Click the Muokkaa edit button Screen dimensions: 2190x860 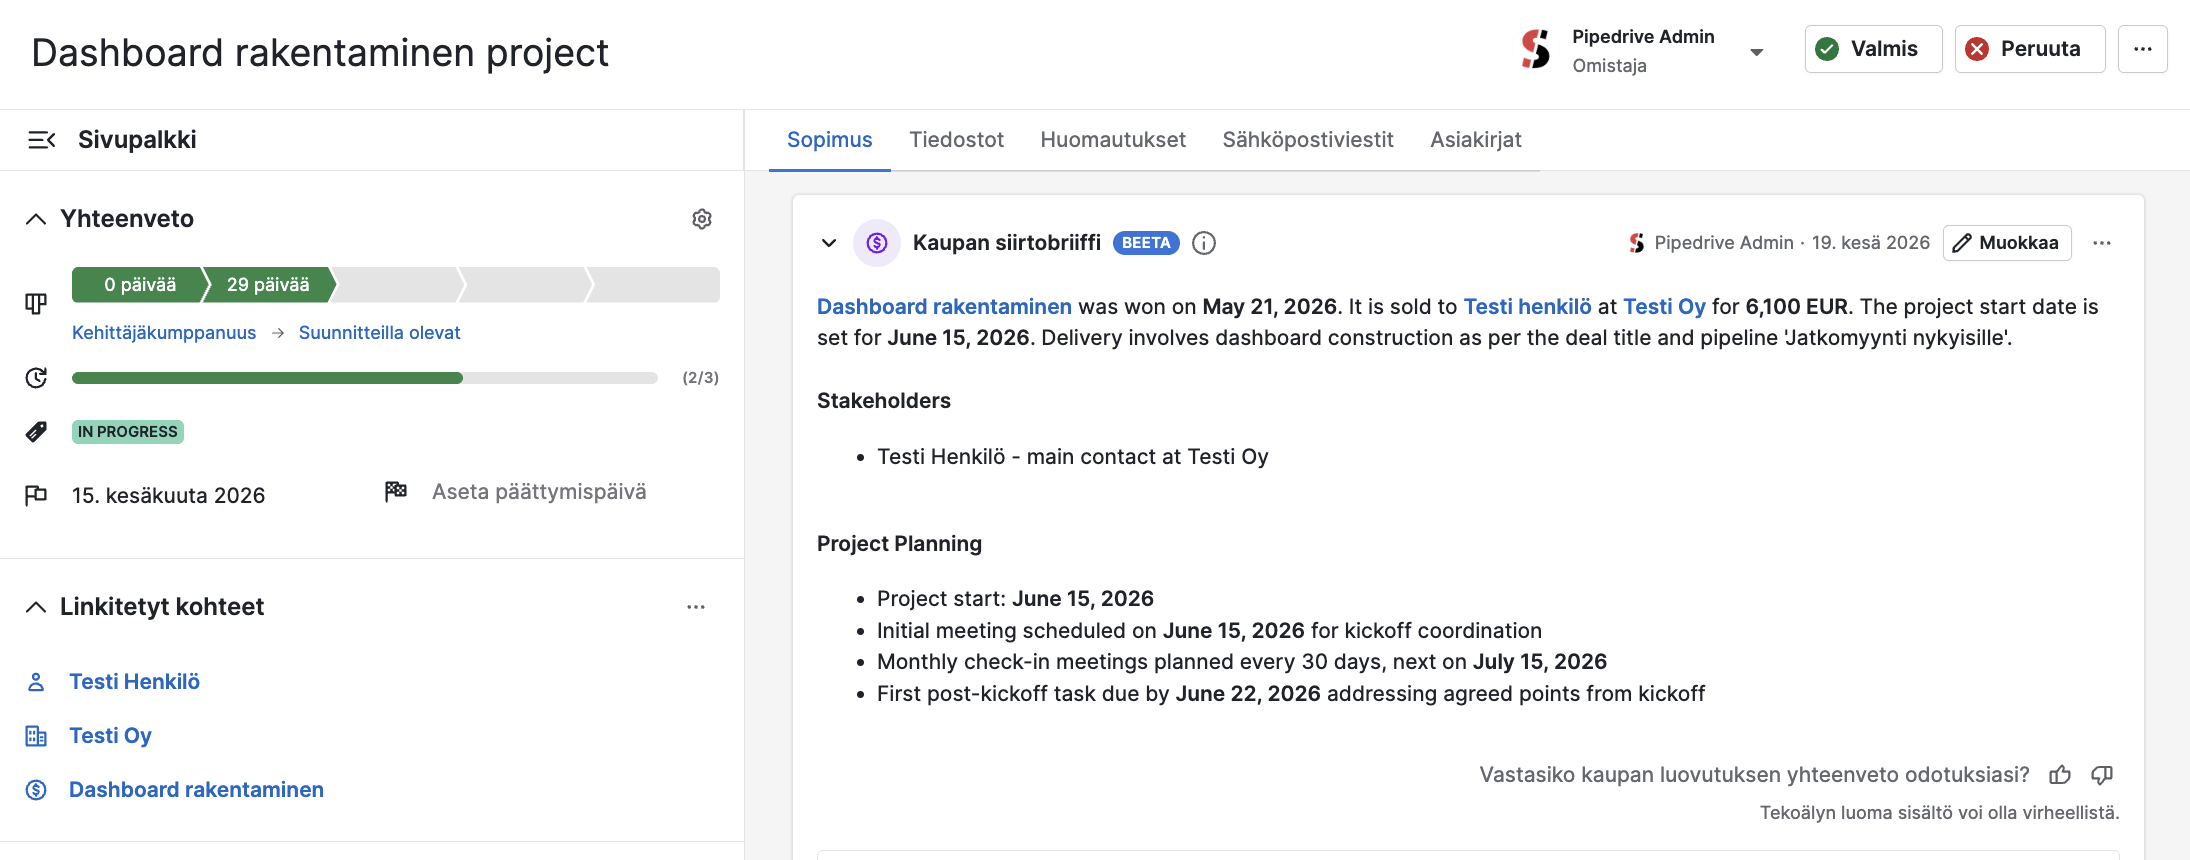2007,243
